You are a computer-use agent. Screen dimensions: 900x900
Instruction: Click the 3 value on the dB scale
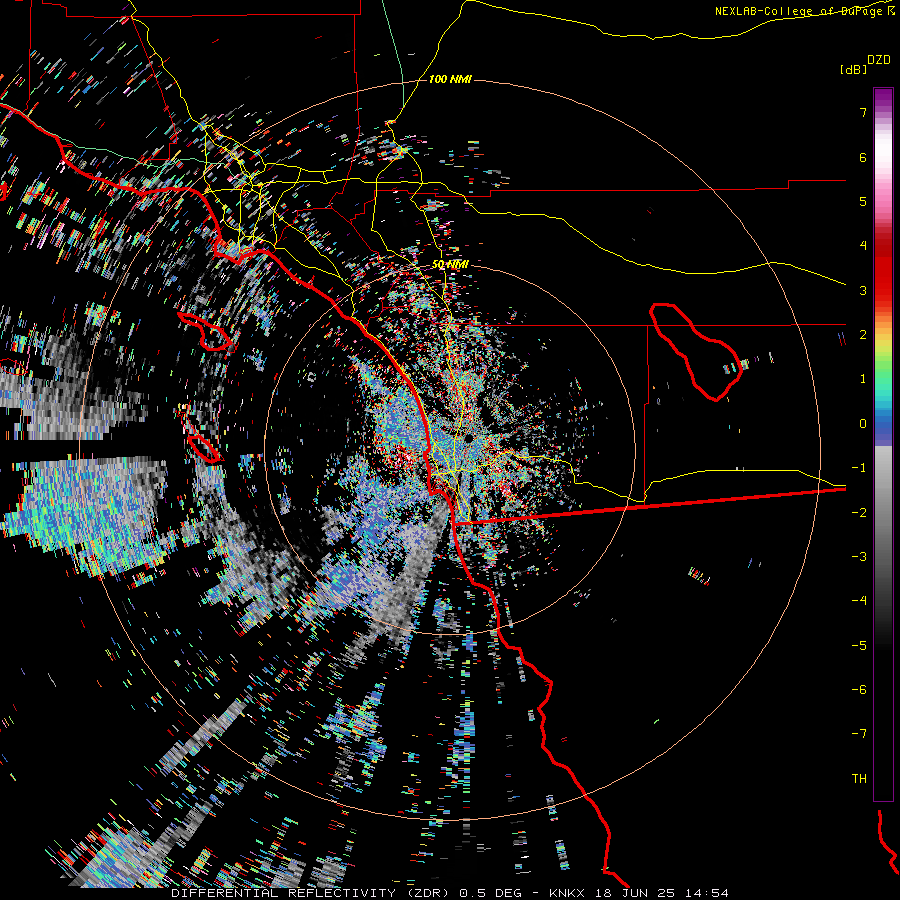point(863,290)
